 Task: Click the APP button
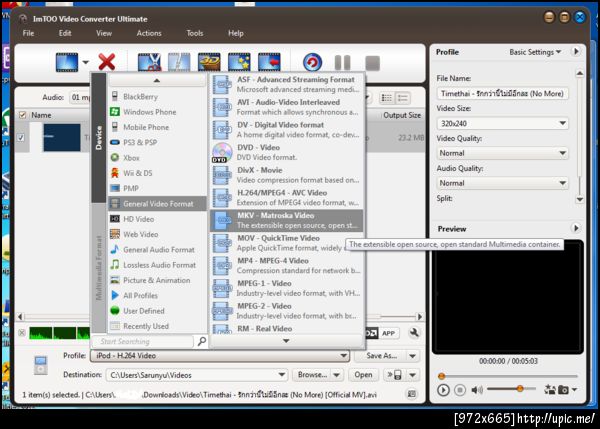point(388,333)
